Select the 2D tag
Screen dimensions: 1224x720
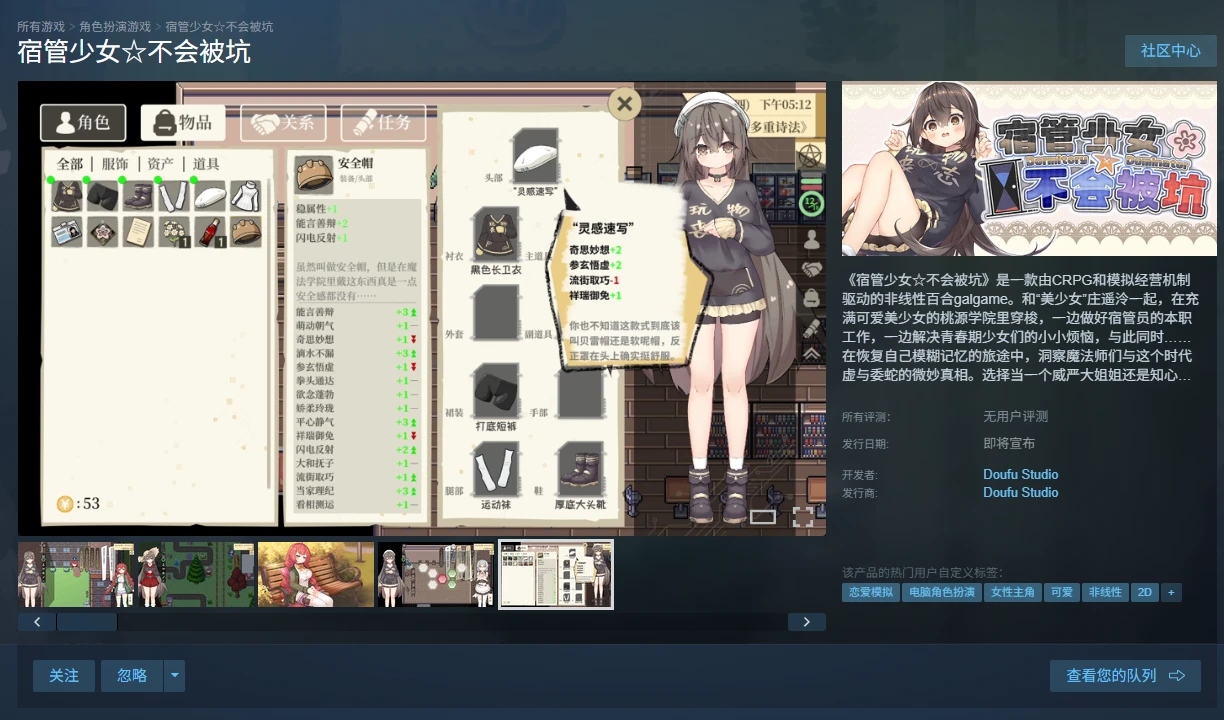[1145, 592]
